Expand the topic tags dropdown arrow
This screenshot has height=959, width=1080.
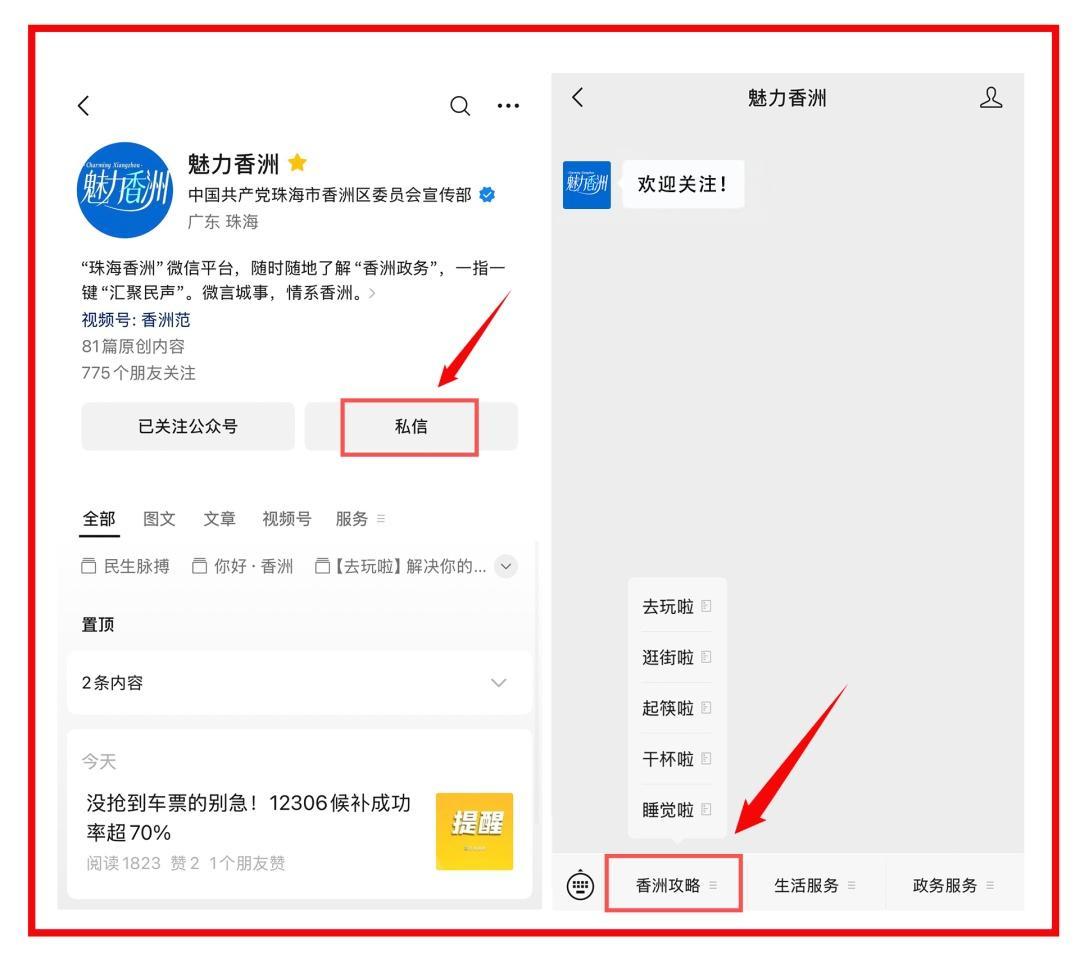[508, 568]
